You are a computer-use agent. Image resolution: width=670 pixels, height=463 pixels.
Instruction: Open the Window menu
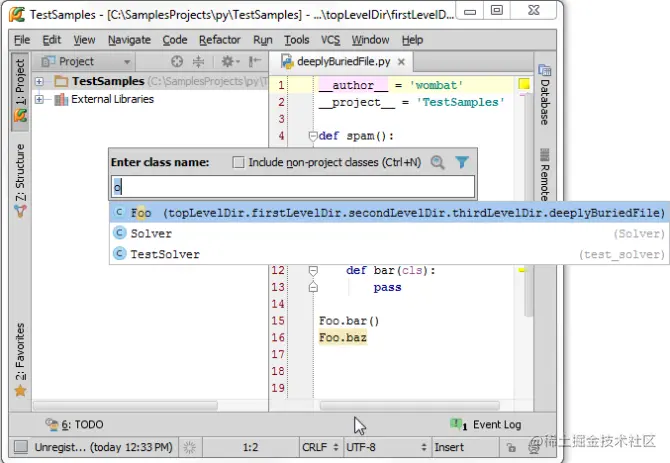click(x=370, y=40)
